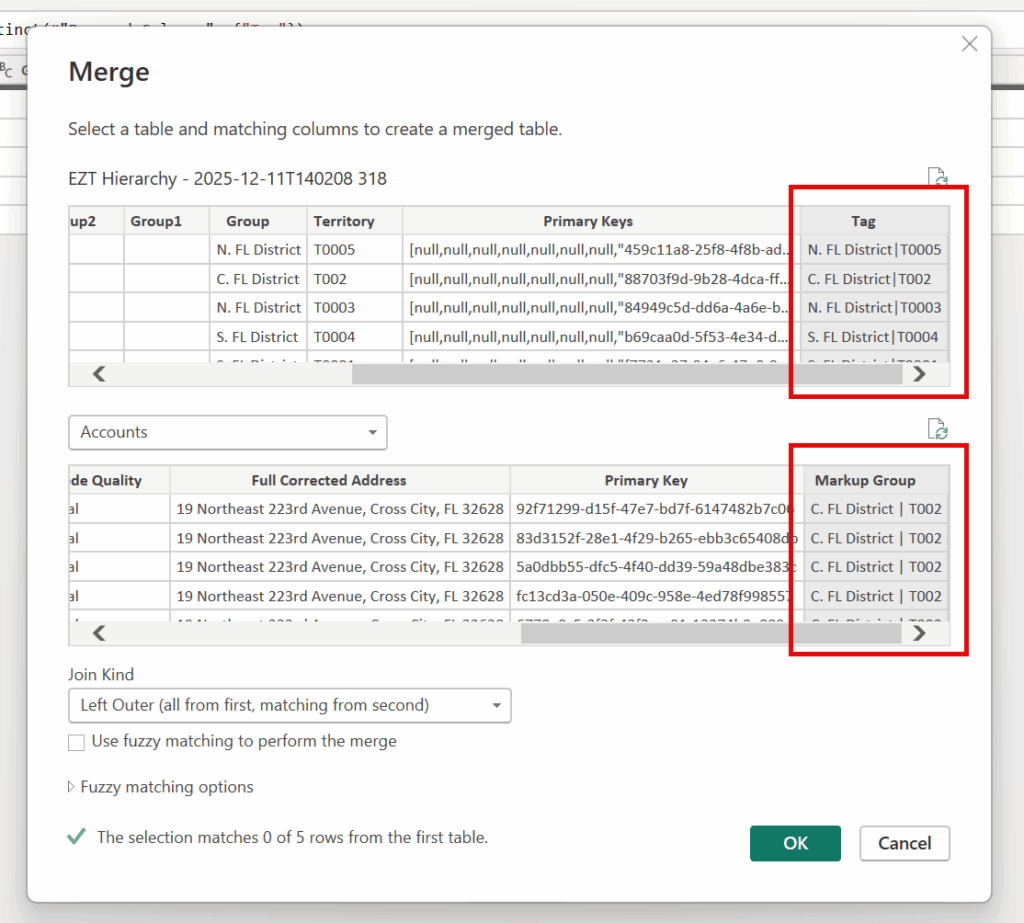Click the refresh preview icon for EZT Hierarchy table
Screen dimensions: 1024x923
pyautogui.click(x=937, y=178)
